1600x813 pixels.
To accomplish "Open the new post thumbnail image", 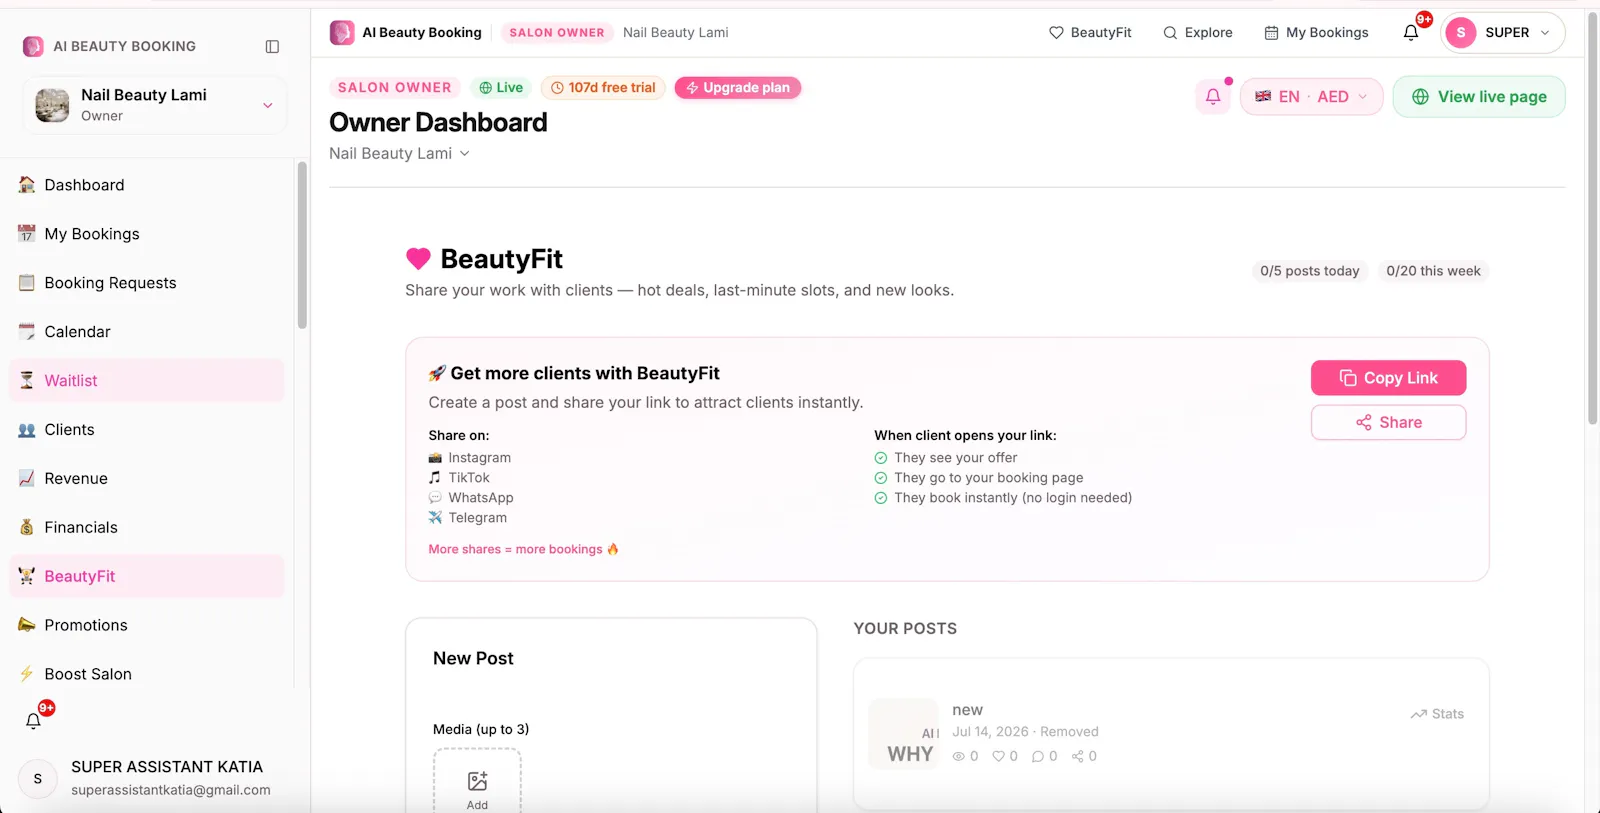I will tap(904, 733).
